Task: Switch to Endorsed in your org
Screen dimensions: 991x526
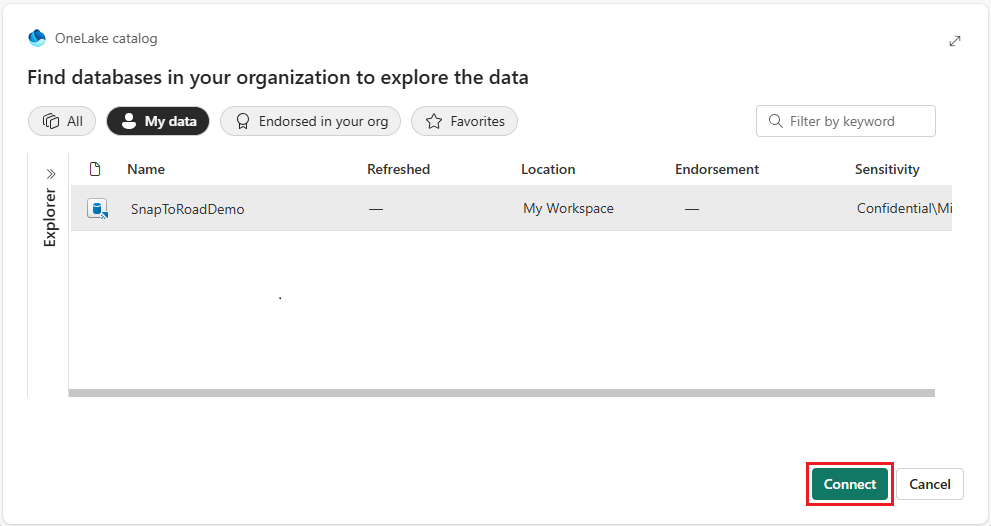Action: click(310, 121)
